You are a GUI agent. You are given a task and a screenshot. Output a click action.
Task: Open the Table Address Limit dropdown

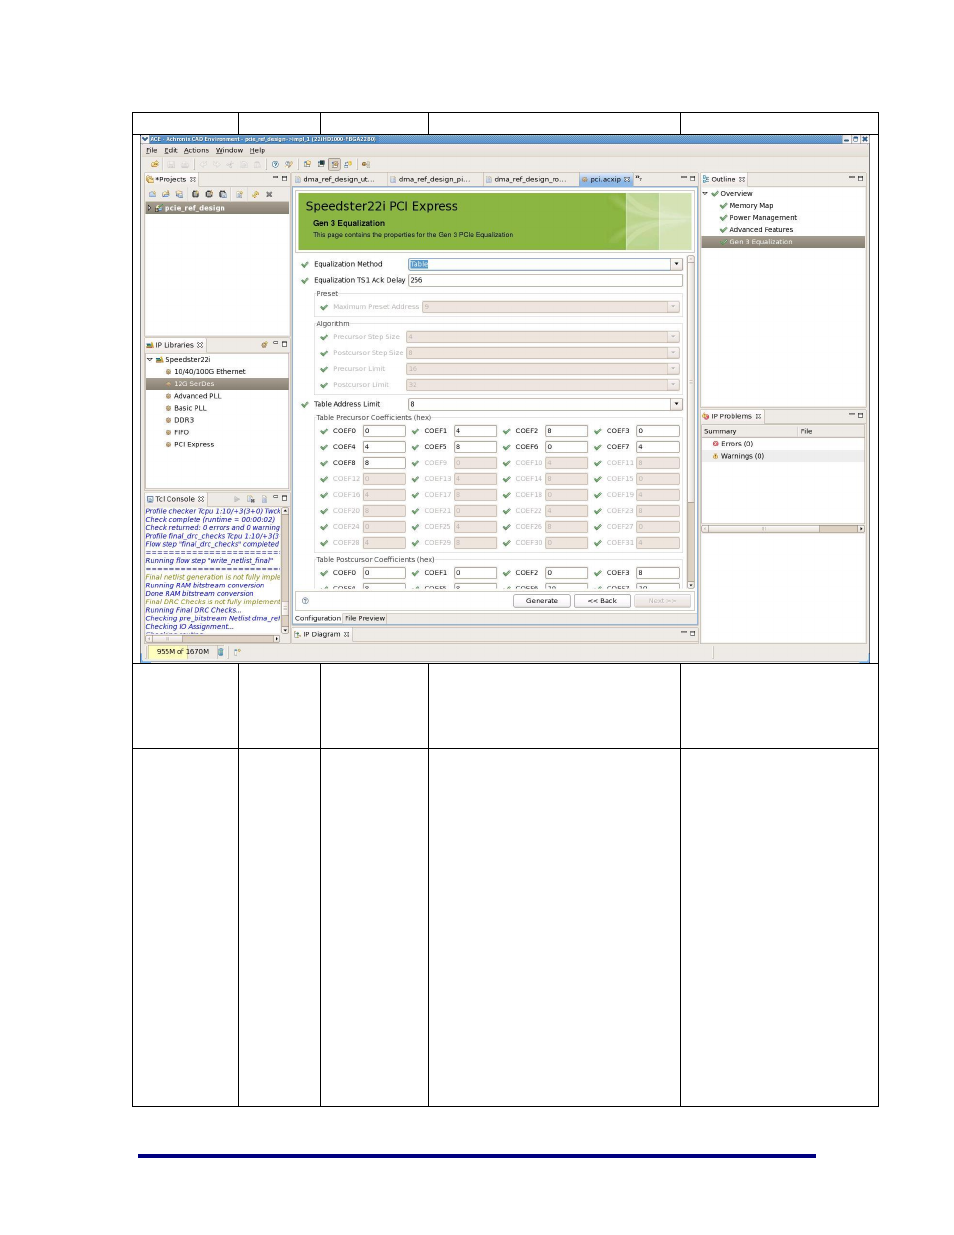677,404
